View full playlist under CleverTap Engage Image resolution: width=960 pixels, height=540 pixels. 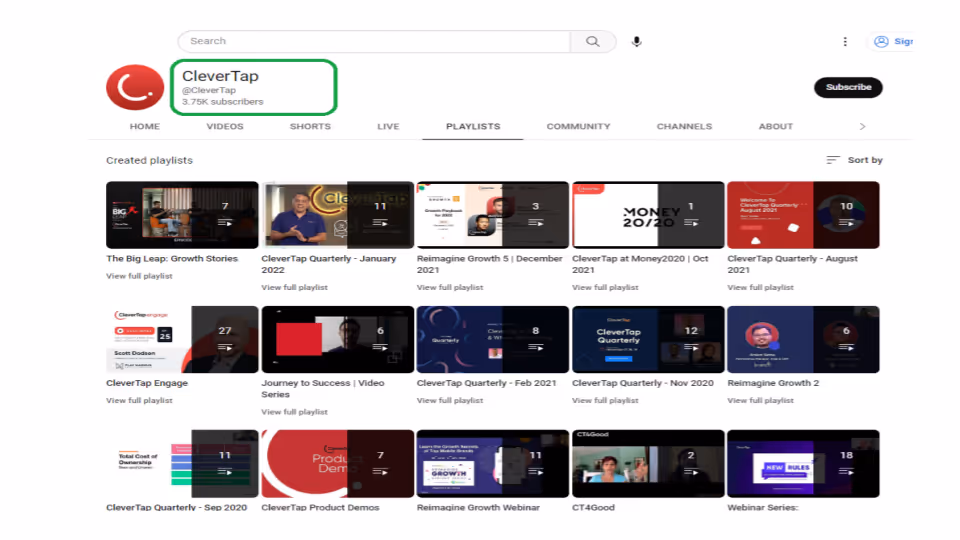coord(139,400)
